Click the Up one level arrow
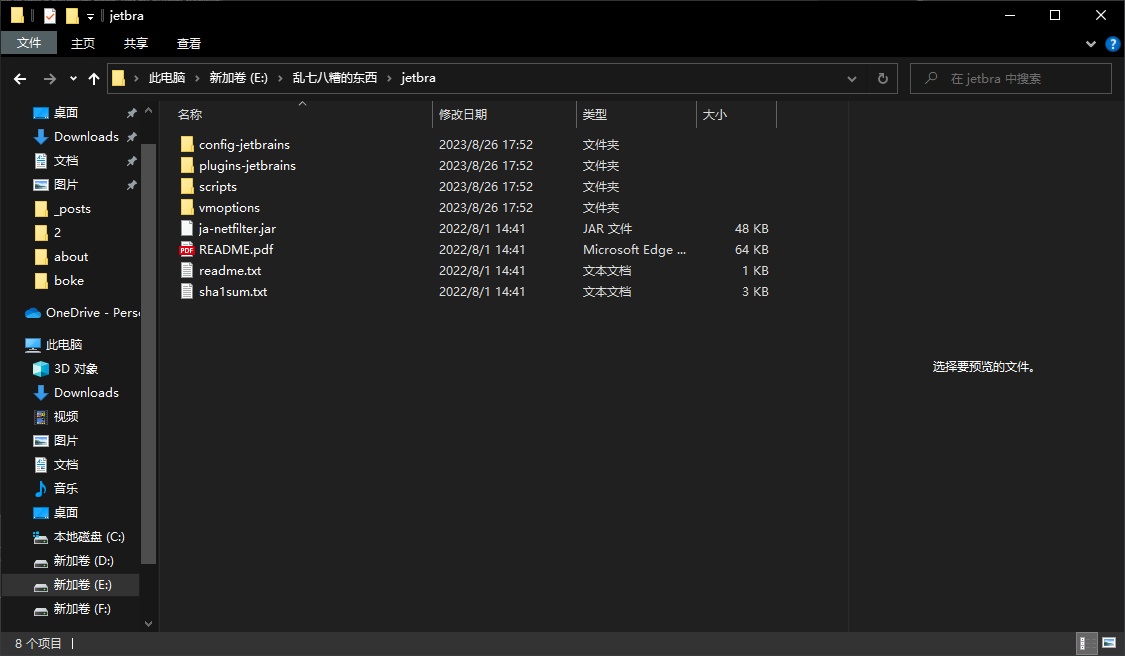The image size is (1125, 656). [94, 79]
